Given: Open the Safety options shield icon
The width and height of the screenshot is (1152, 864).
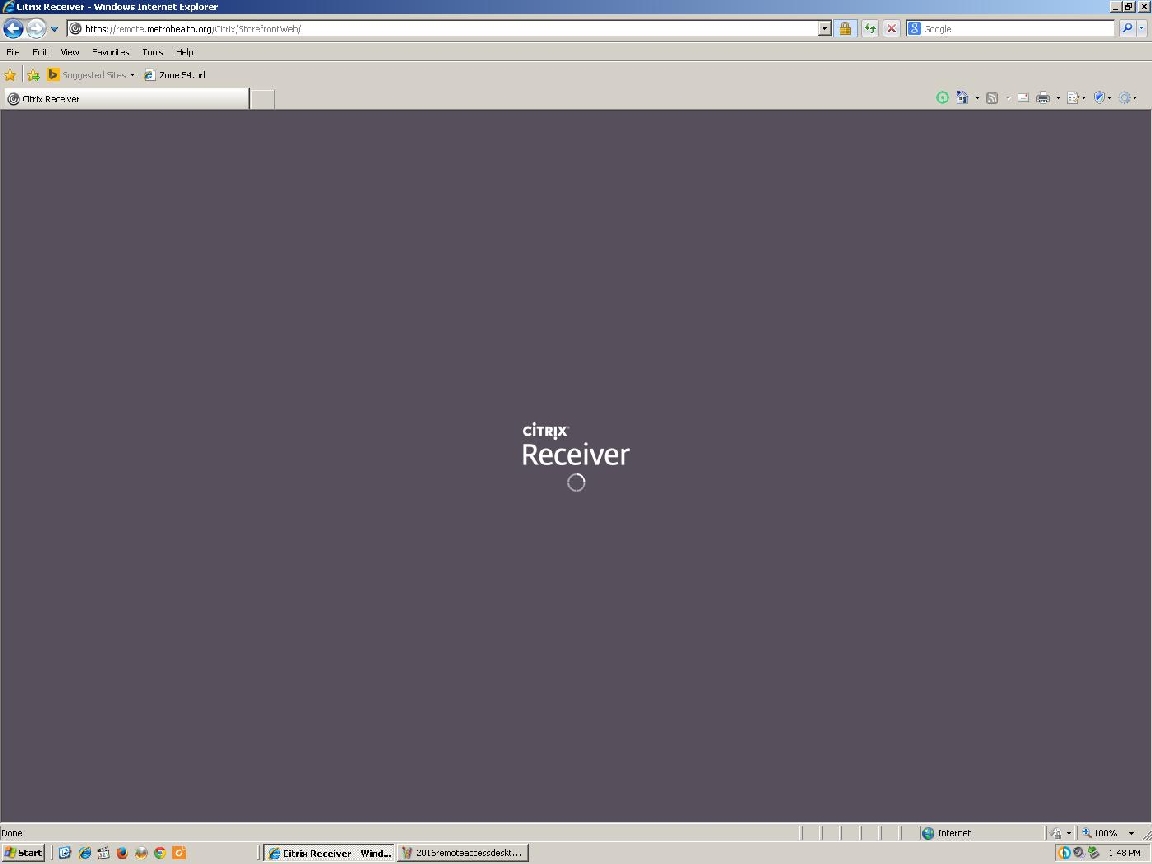Looking at the screenshot, I should coord(1099,97).
